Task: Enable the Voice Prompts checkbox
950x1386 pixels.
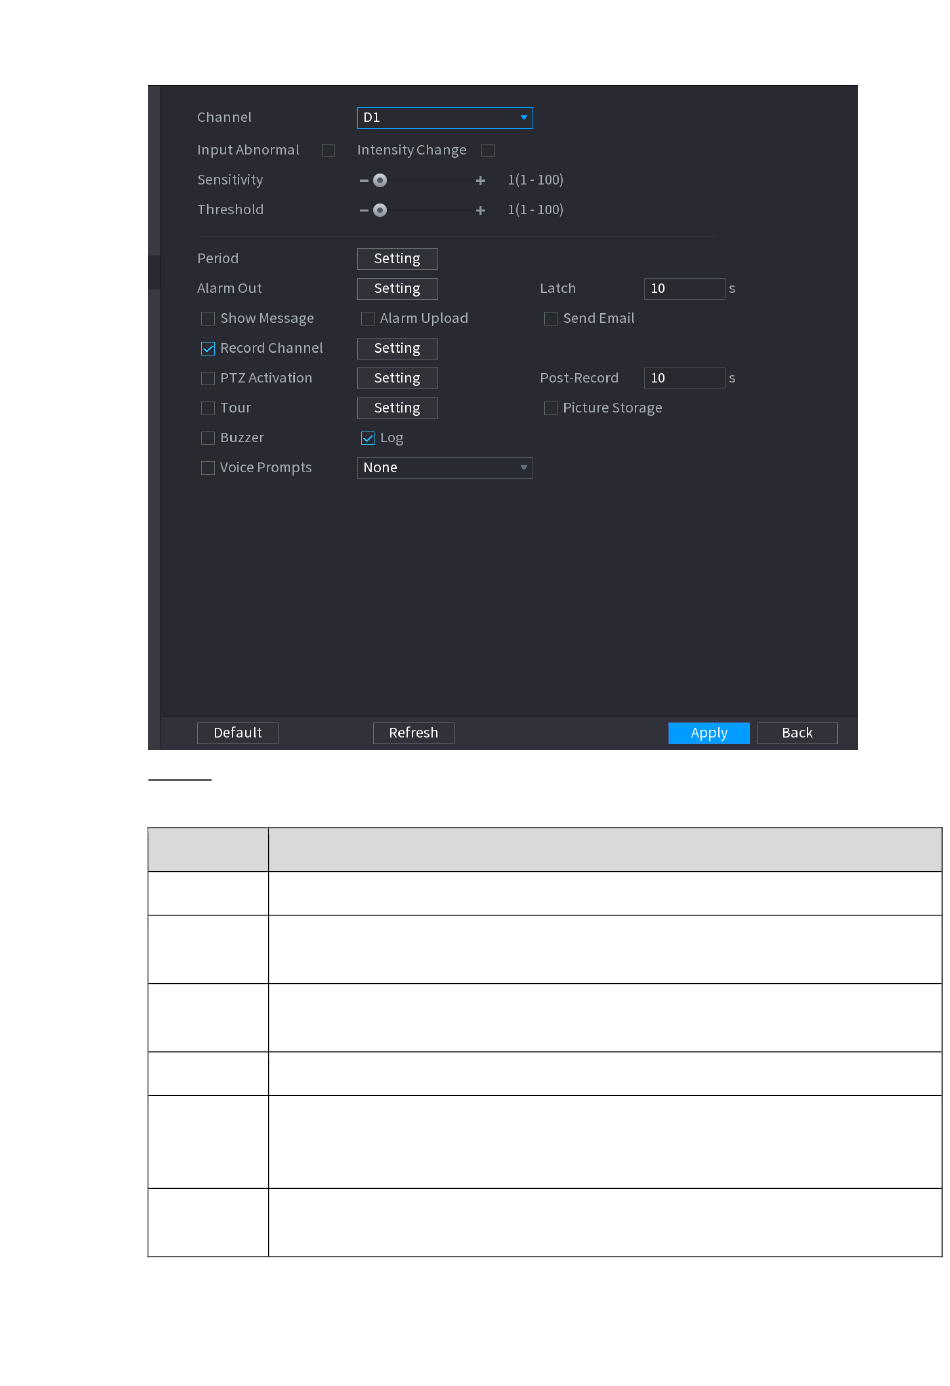Action: point(208,468)
